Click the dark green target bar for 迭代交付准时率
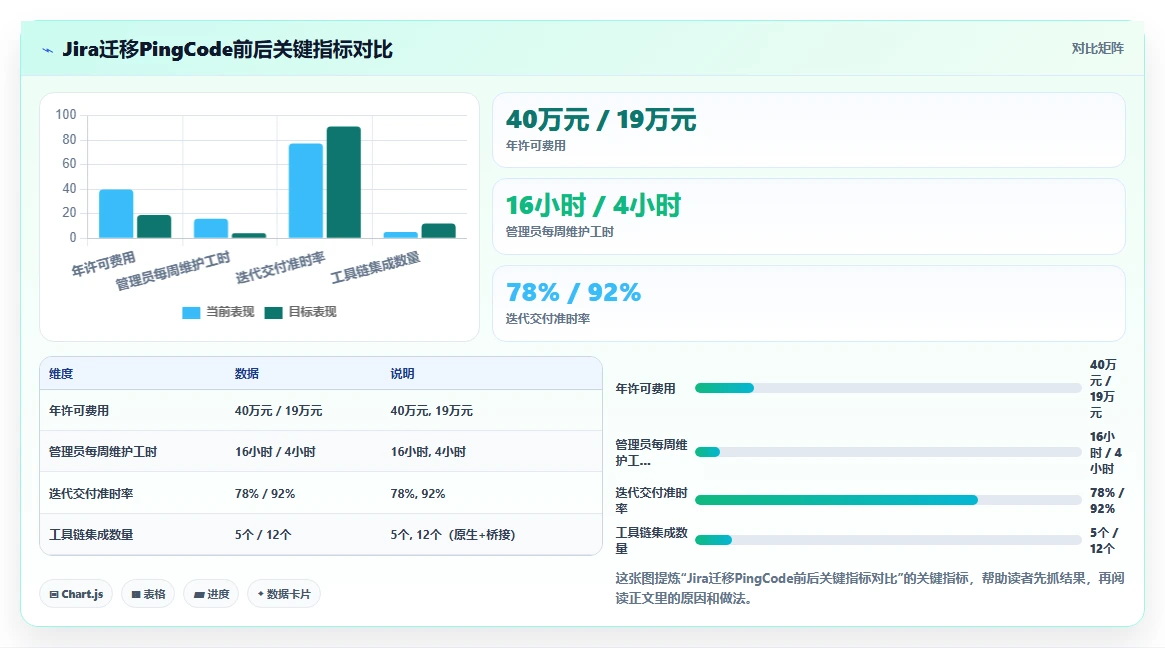The height and width of the screenshot is (648, 1165). [344, 182]
